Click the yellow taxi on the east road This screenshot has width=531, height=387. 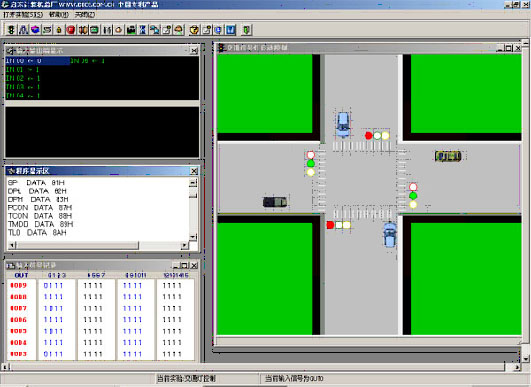(x=448, y=156)
